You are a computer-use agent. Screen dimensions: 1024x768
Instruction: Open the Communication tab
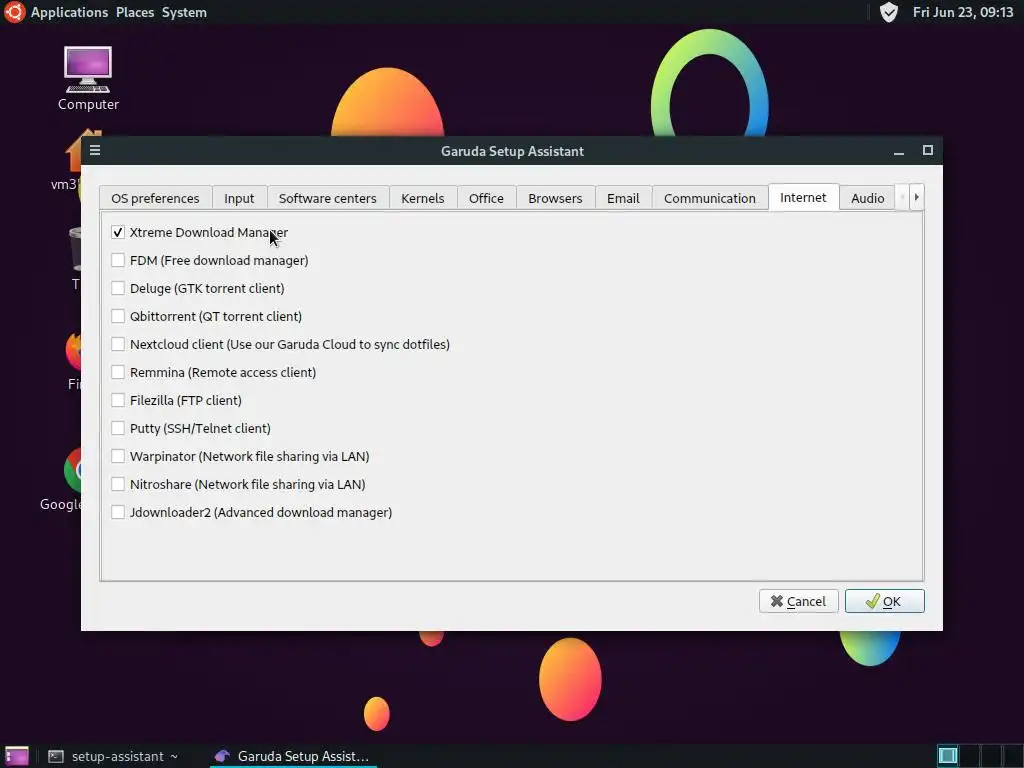[710, 198]
